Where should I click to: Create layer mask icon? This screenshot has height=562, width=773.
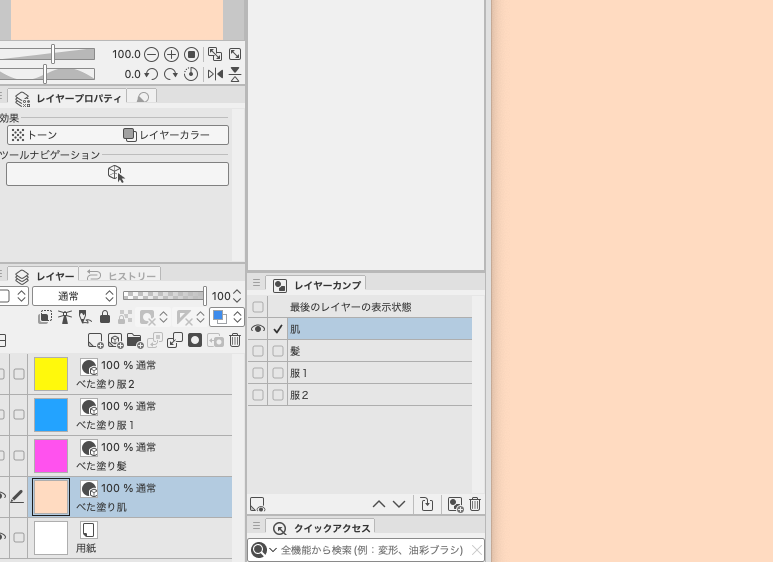(195, 341)
